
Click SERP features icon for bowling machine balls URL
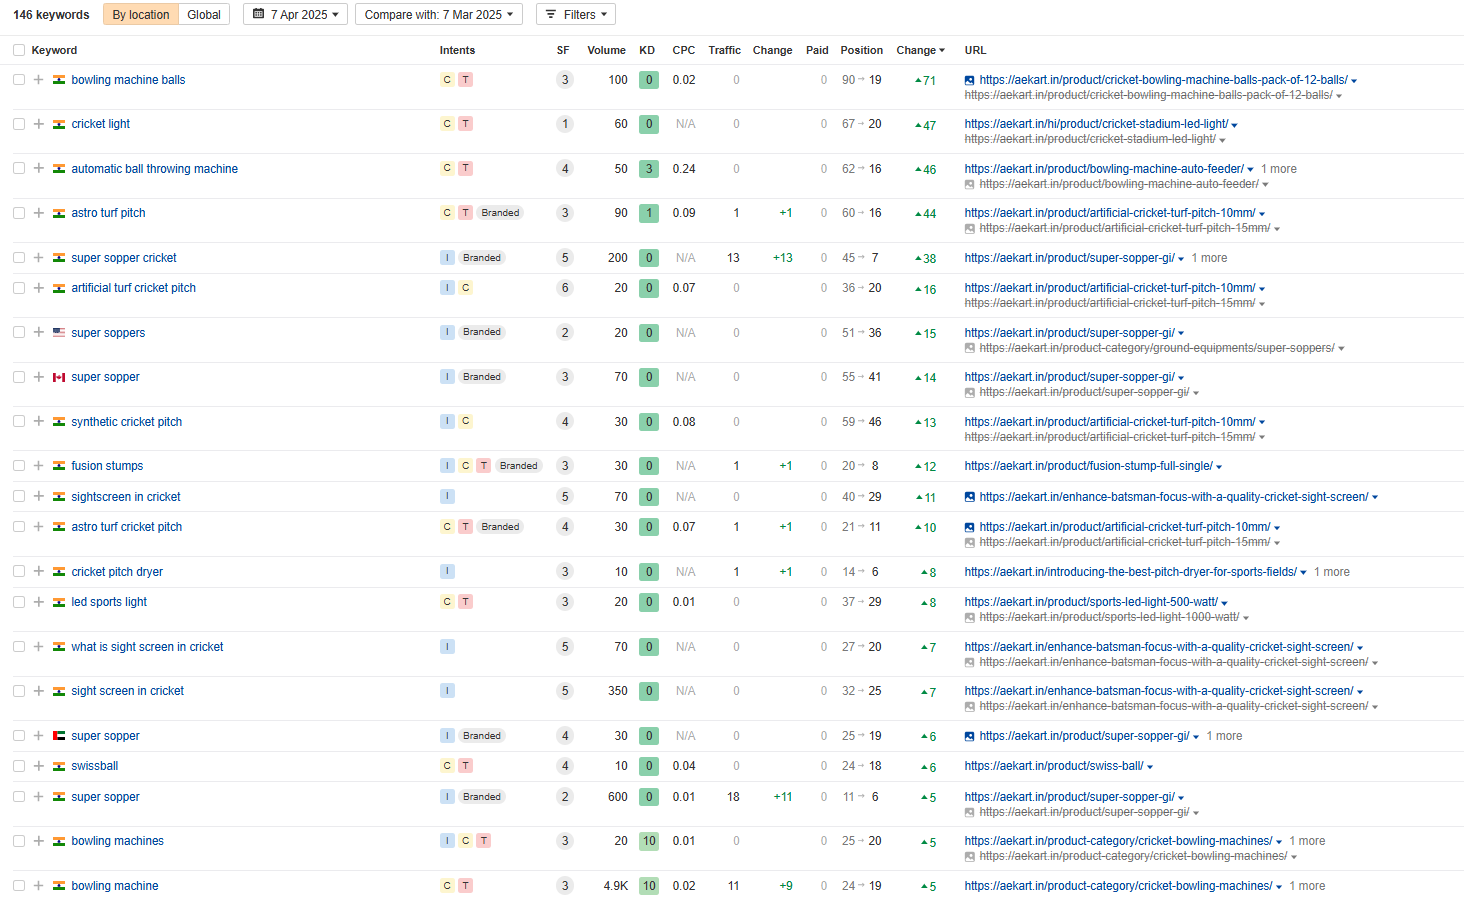click(969, 80)
